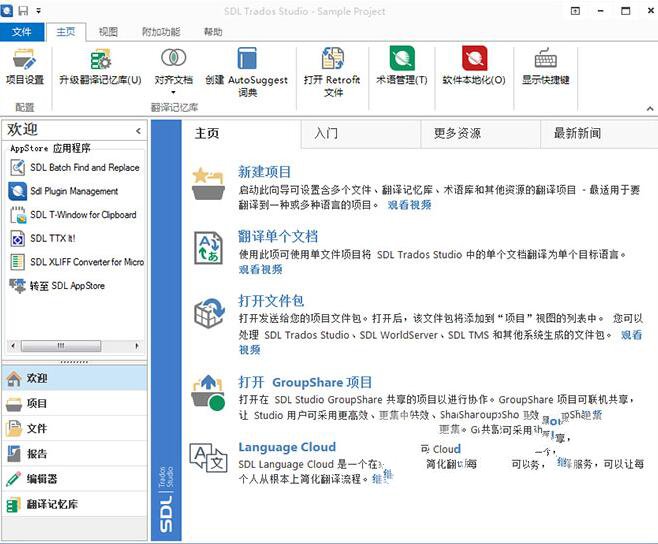Switch to 报告 reports view
Image resolution: width=658 pixels, height=544 pixels.
pyautogui.click(x=75, y=454)
